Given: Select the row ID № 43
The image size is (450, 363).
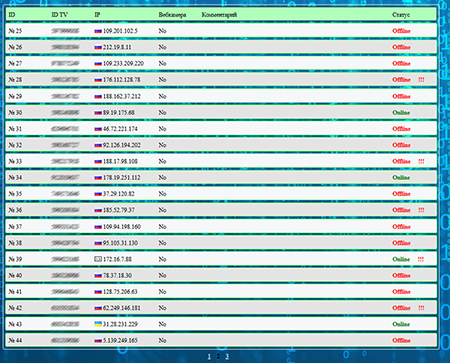Looking at the screenshot, I should pos(15,324).
